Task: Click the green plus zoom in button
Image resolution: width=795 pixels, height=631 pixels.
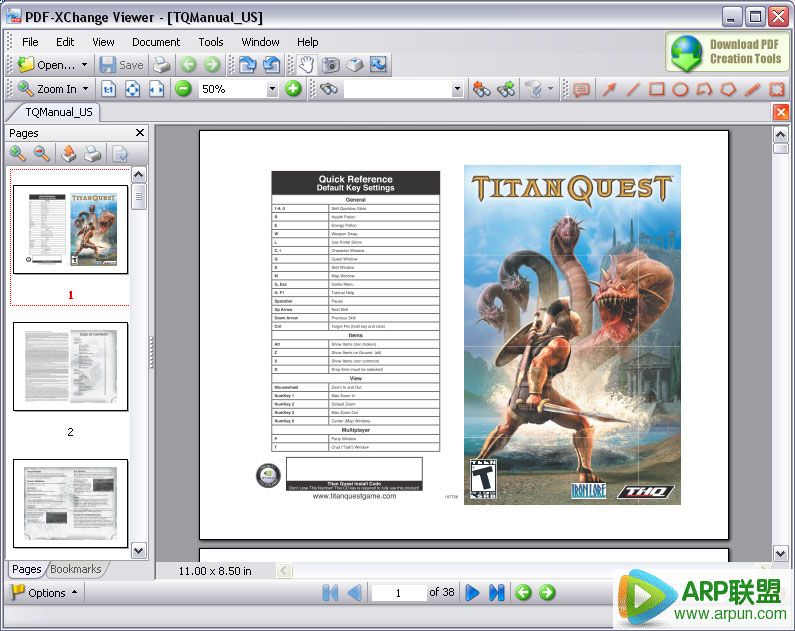Action: pyautogui.click(x=293, y=89)
